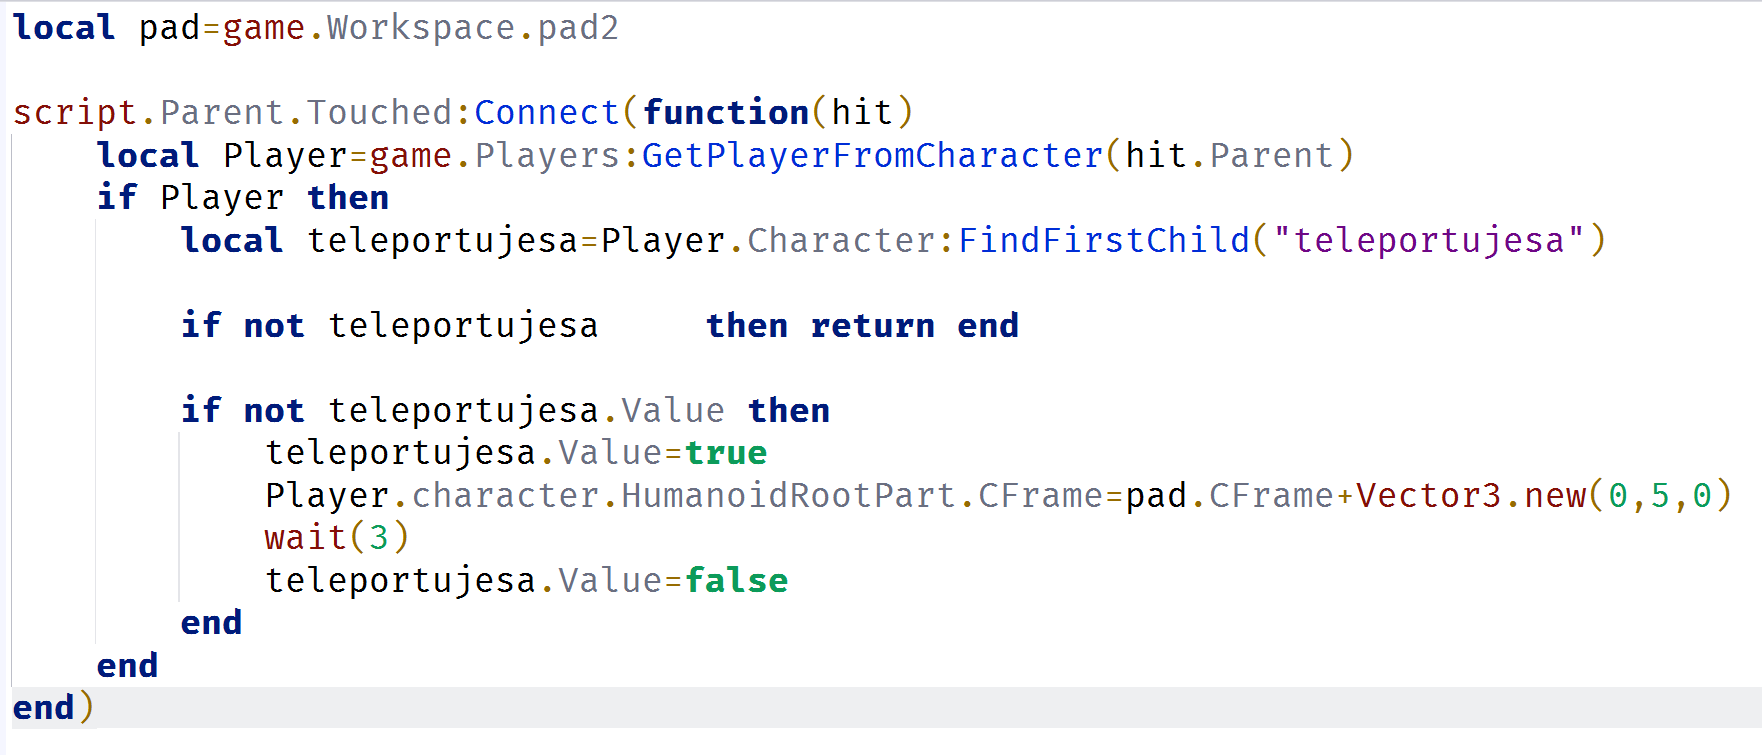Image resolution: width=1762 pixels, height=755 pixels.
Task: Click 'script' at start of third line
Action: point(74,112)
